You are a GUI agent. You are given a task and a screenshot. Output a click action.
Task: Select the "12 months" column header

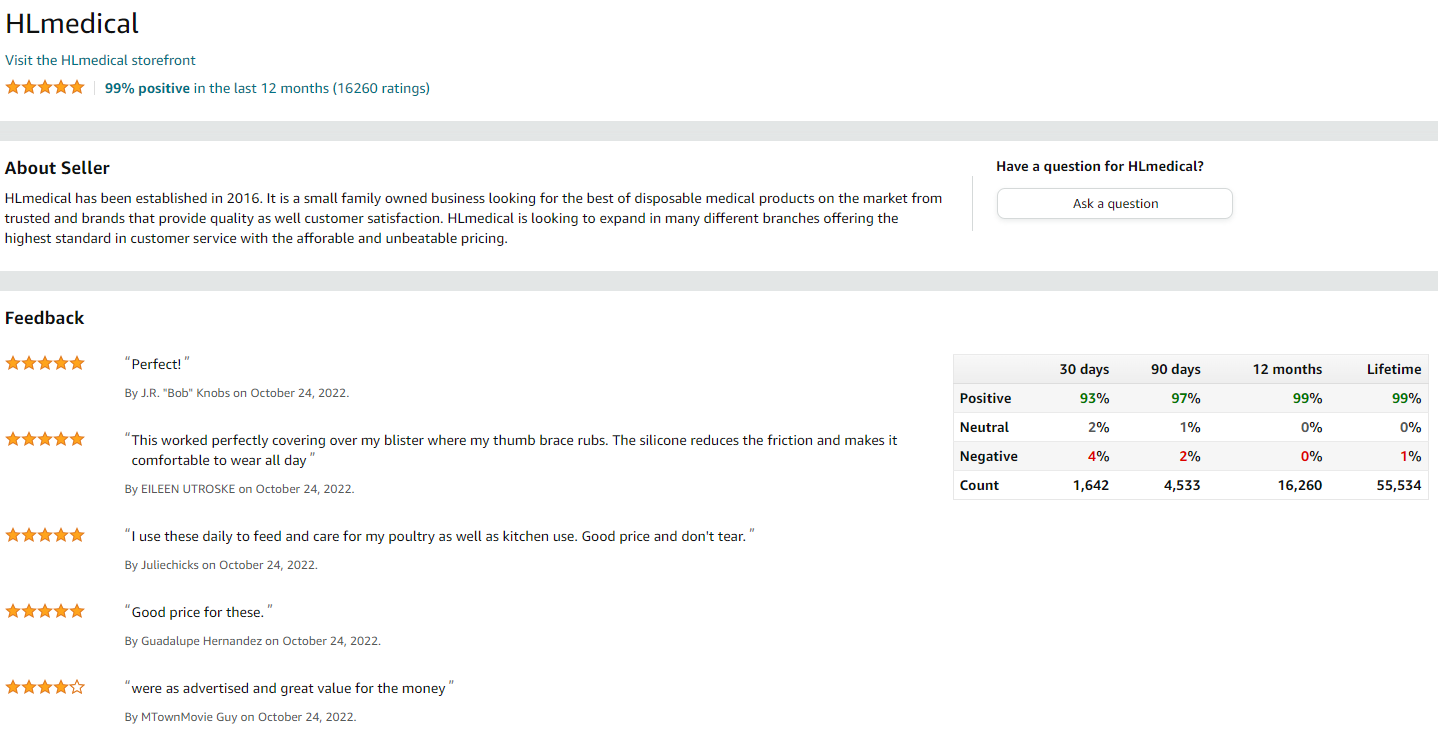coord(1287,369)
